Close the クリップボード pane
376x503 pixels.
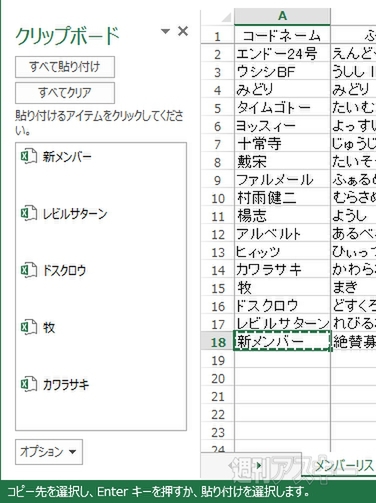[x=183, y=31]
